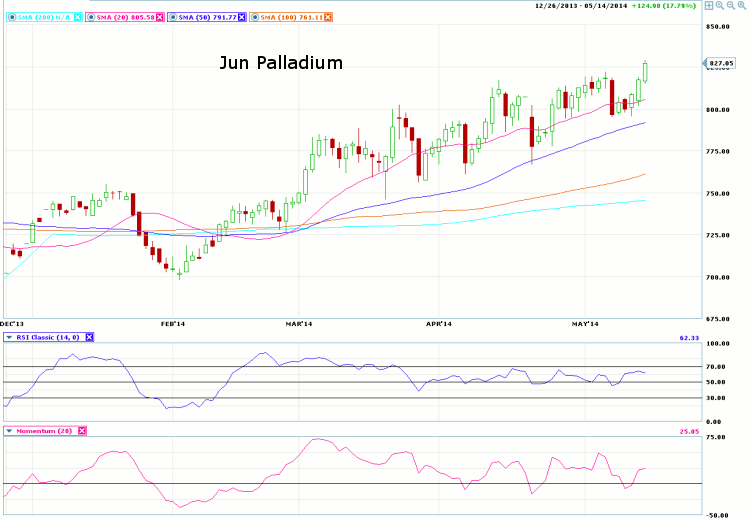This screenshot has height=520, width=750.
Task: Close the SMA (50) overlay
Action: click(x=239, y=17)
